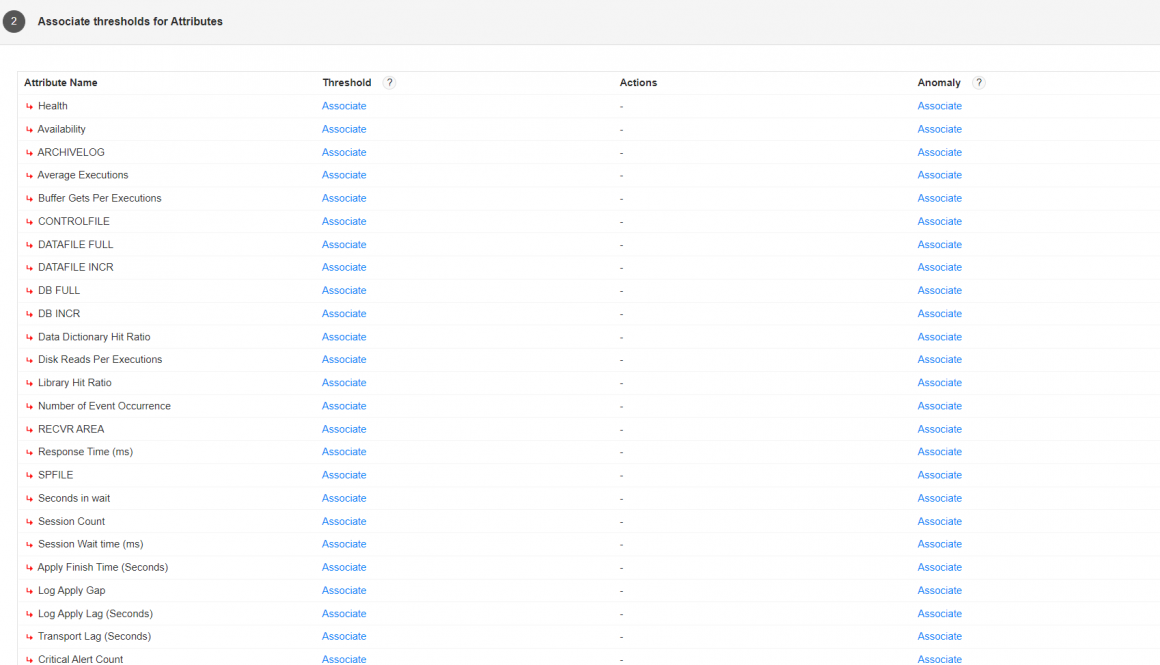Associate an anomaly for Session Count
The height and width of the screenshot is (665, 1160).
(939, 521)
